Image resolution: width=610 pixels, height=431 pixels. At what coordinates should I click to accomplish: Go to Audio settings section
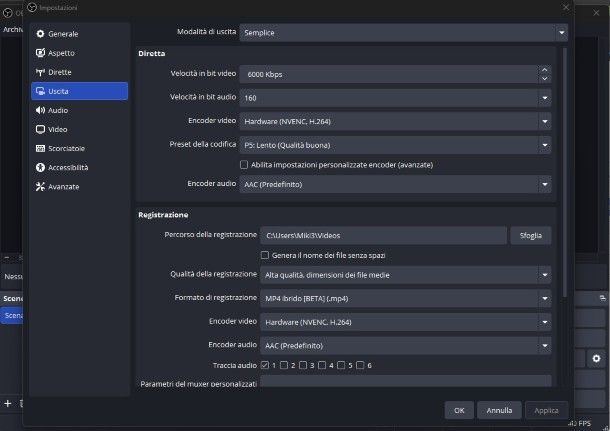pos(58,110)
